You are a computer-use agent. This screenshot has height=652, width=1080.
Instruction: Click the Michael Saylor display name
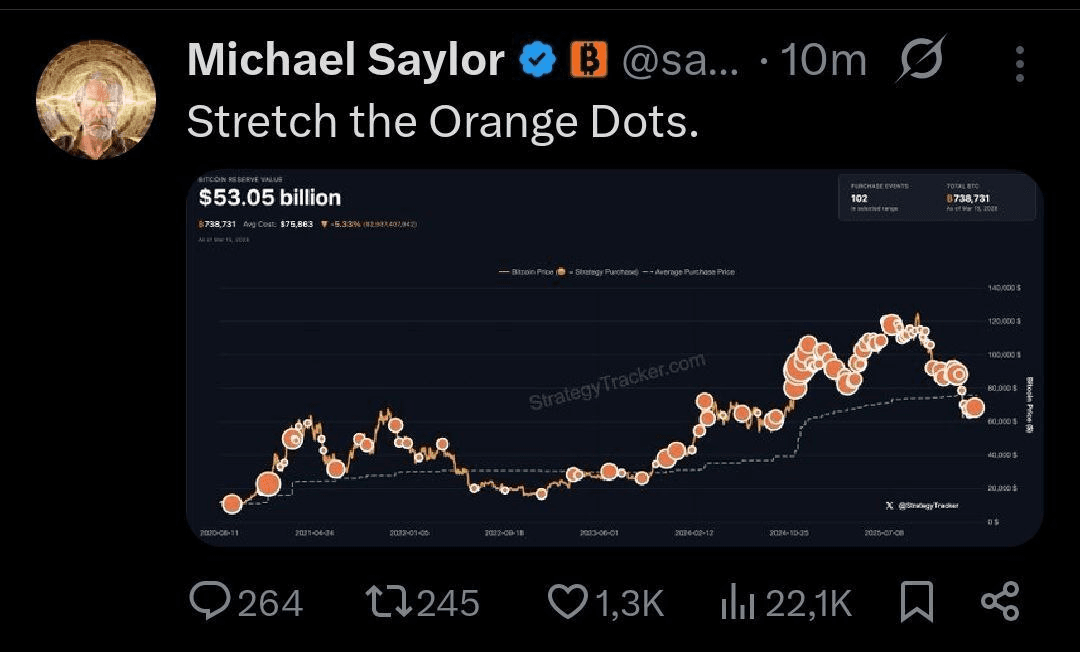click(x=345, y=62)
